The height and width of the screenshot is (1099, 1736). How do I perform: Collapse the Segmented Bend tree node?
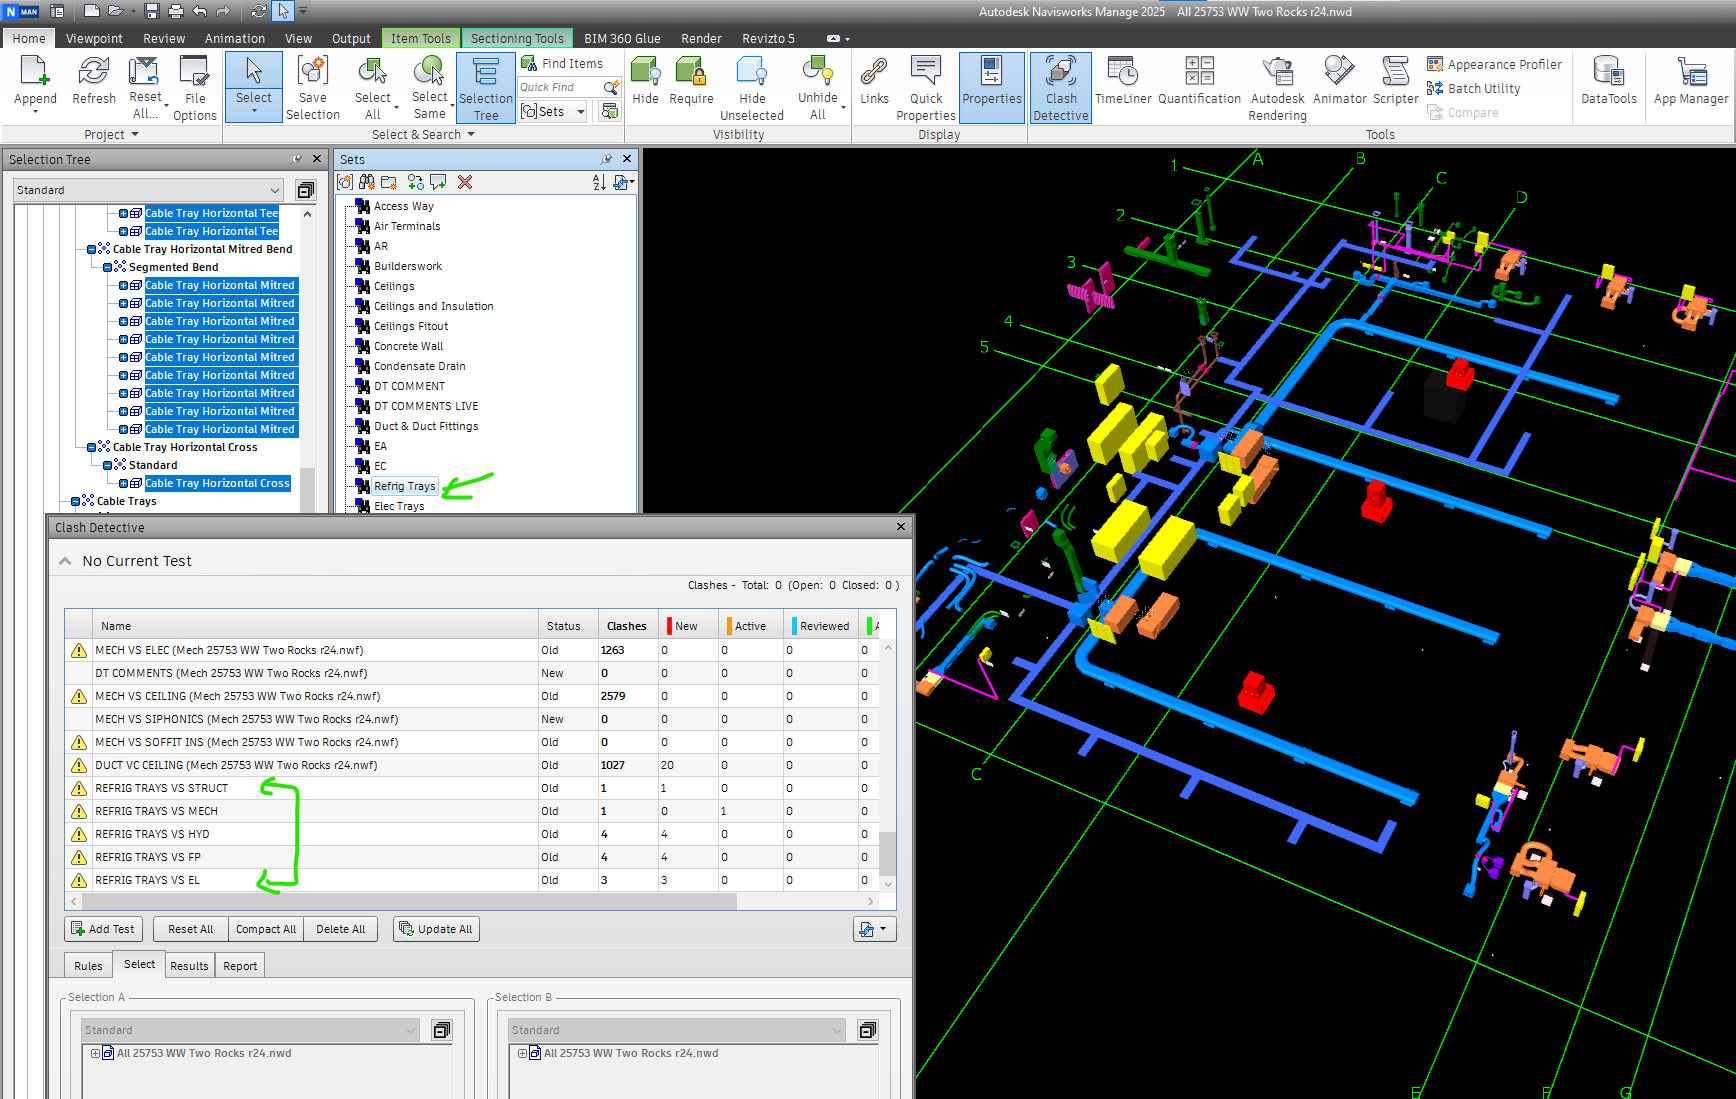(108, 267)
